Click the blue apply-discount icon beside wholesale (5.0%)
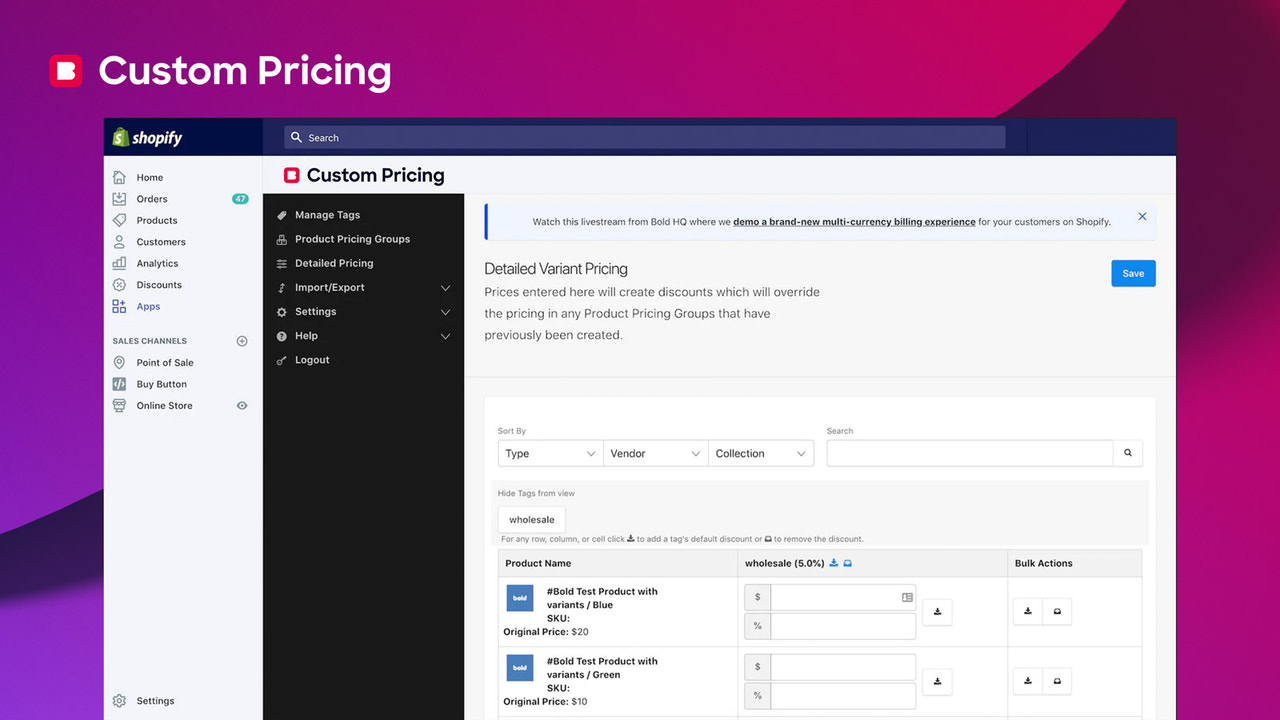This screenshot has width=1280, height=720. tap(832, 562)
